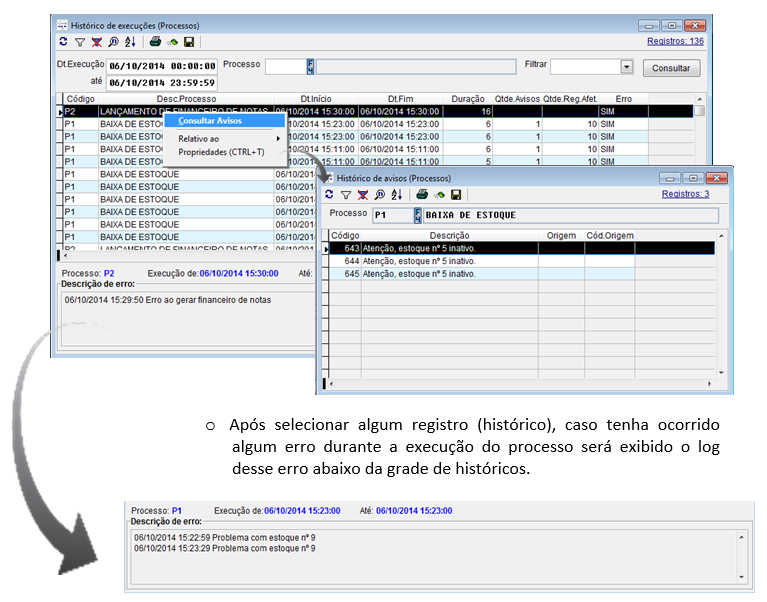Image resolution: width=767 pixels, height=602 pixels.
Task: Click filter funnel icon in execuções toolbar
Action: tap(80, 42)
